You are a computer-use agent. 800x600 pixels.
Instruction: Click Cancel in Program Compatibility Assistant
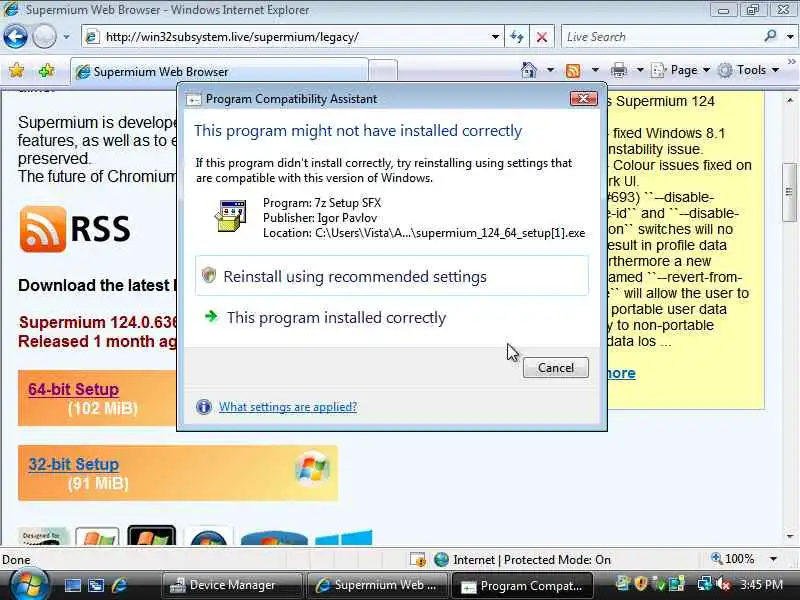coord(556,368)
